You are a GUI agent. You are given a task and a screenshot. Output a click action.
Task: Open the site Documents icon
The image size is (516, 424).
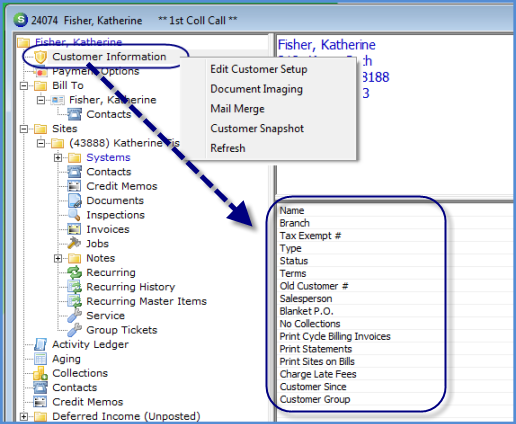[x=74, y=201]
